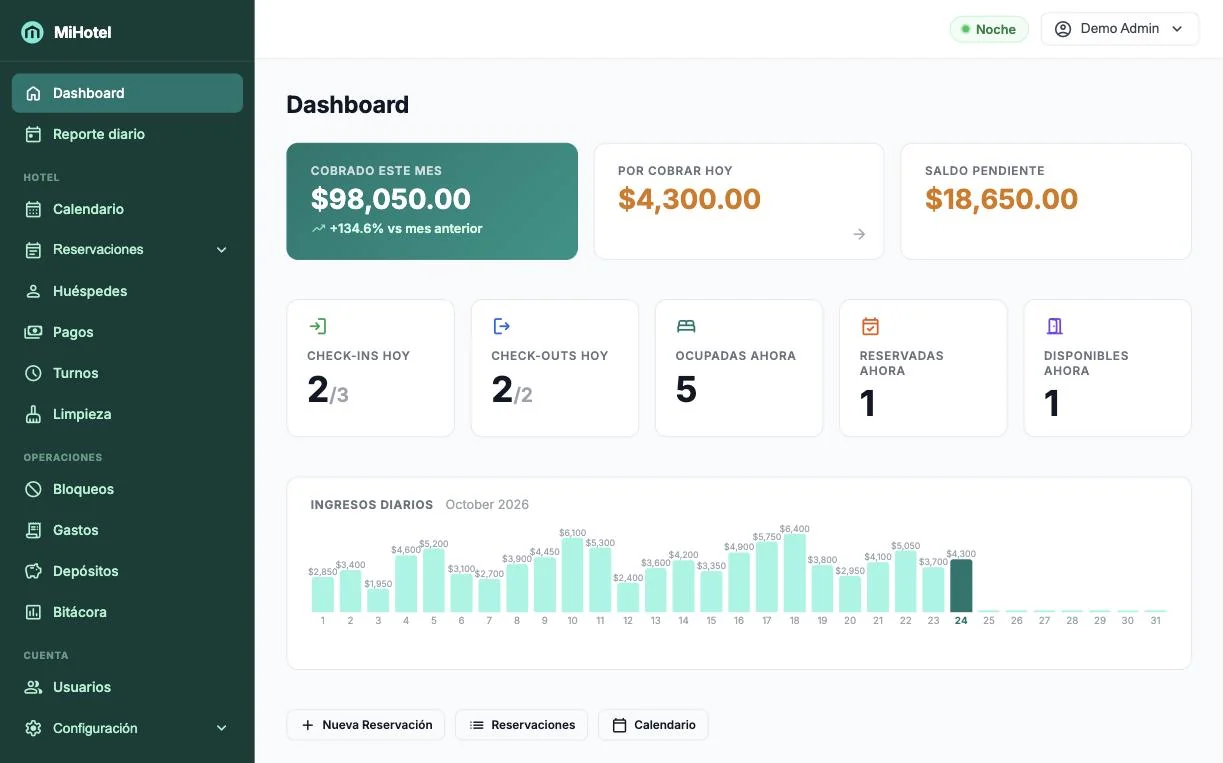Click the blue check-out arrow icon
This screenshot has height=763, width=1223.
tap(501, 326)
